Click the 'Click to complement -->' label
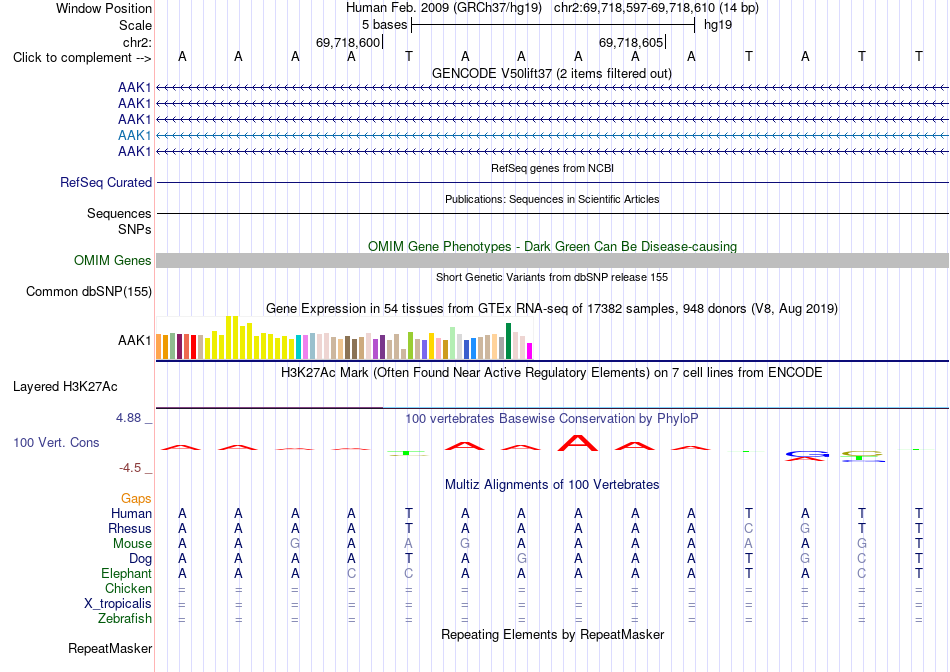 click(x=82, y=58)
